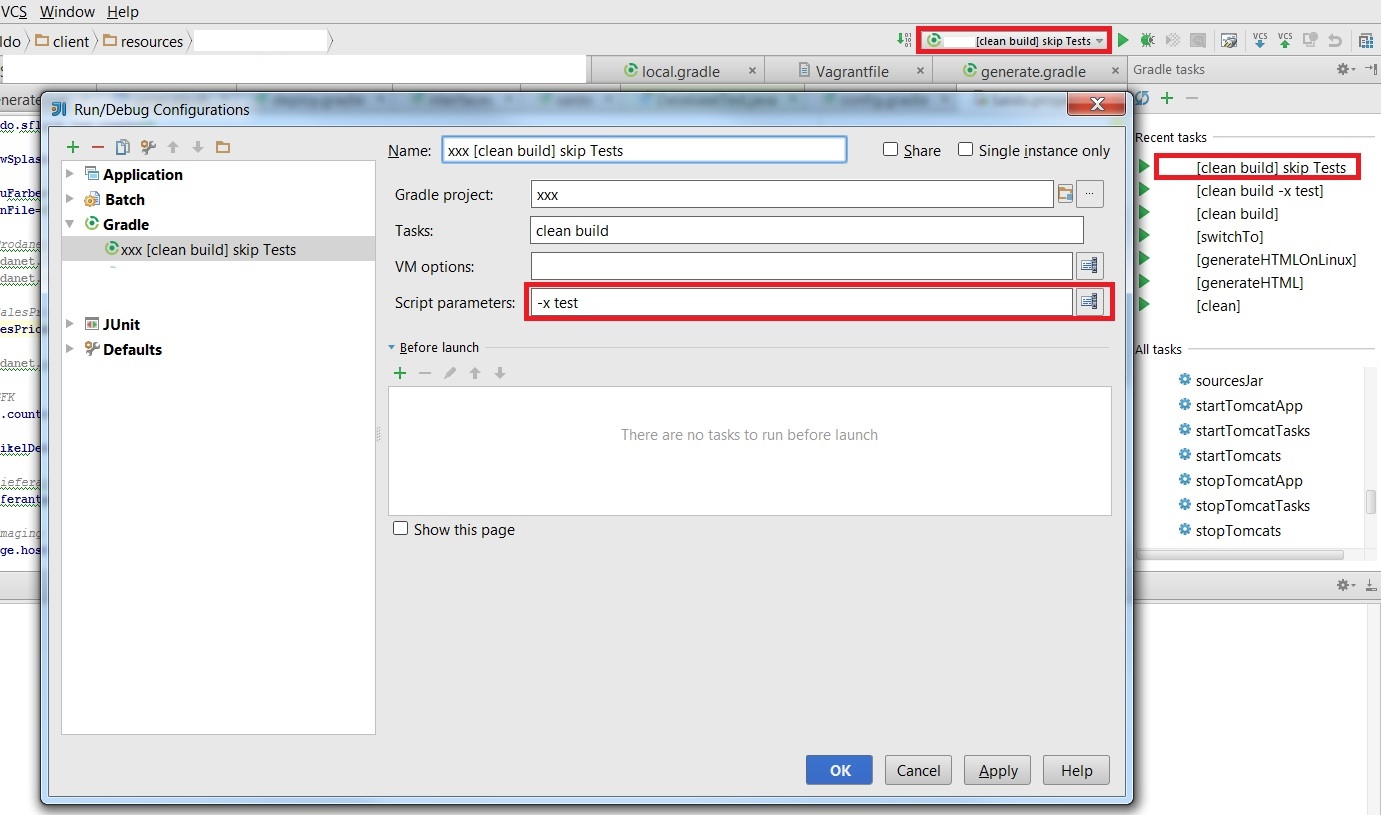
Task: Click the Gradle tasks list vertical scrollbar
Action: (x=1371, y=502)
